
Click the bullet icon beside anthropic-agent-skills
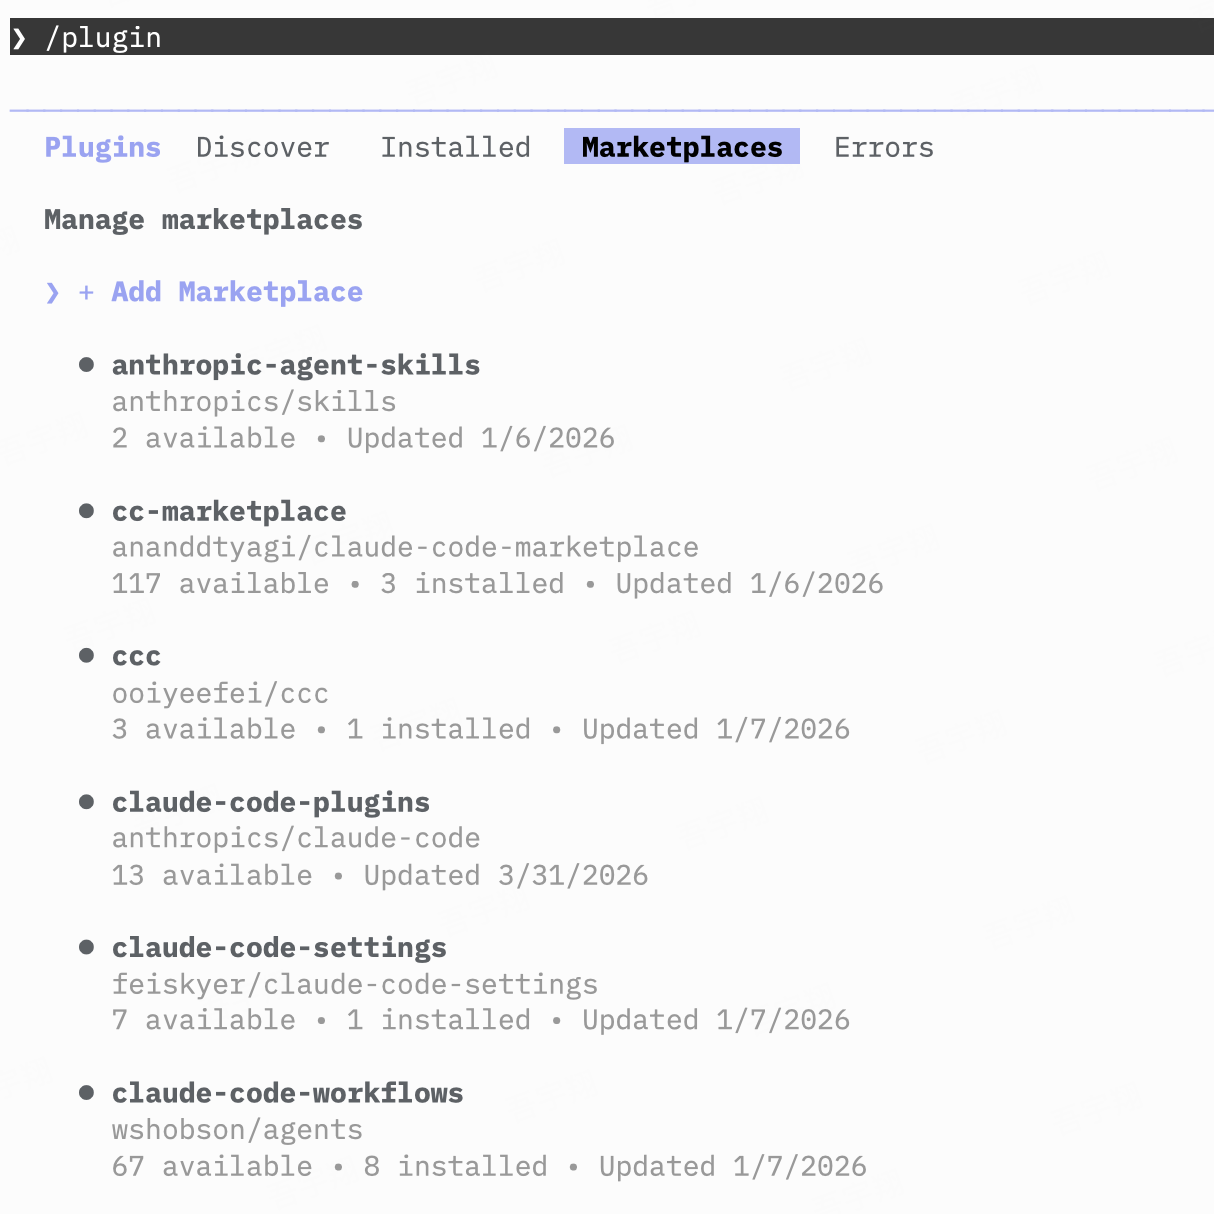coord(87,365)
